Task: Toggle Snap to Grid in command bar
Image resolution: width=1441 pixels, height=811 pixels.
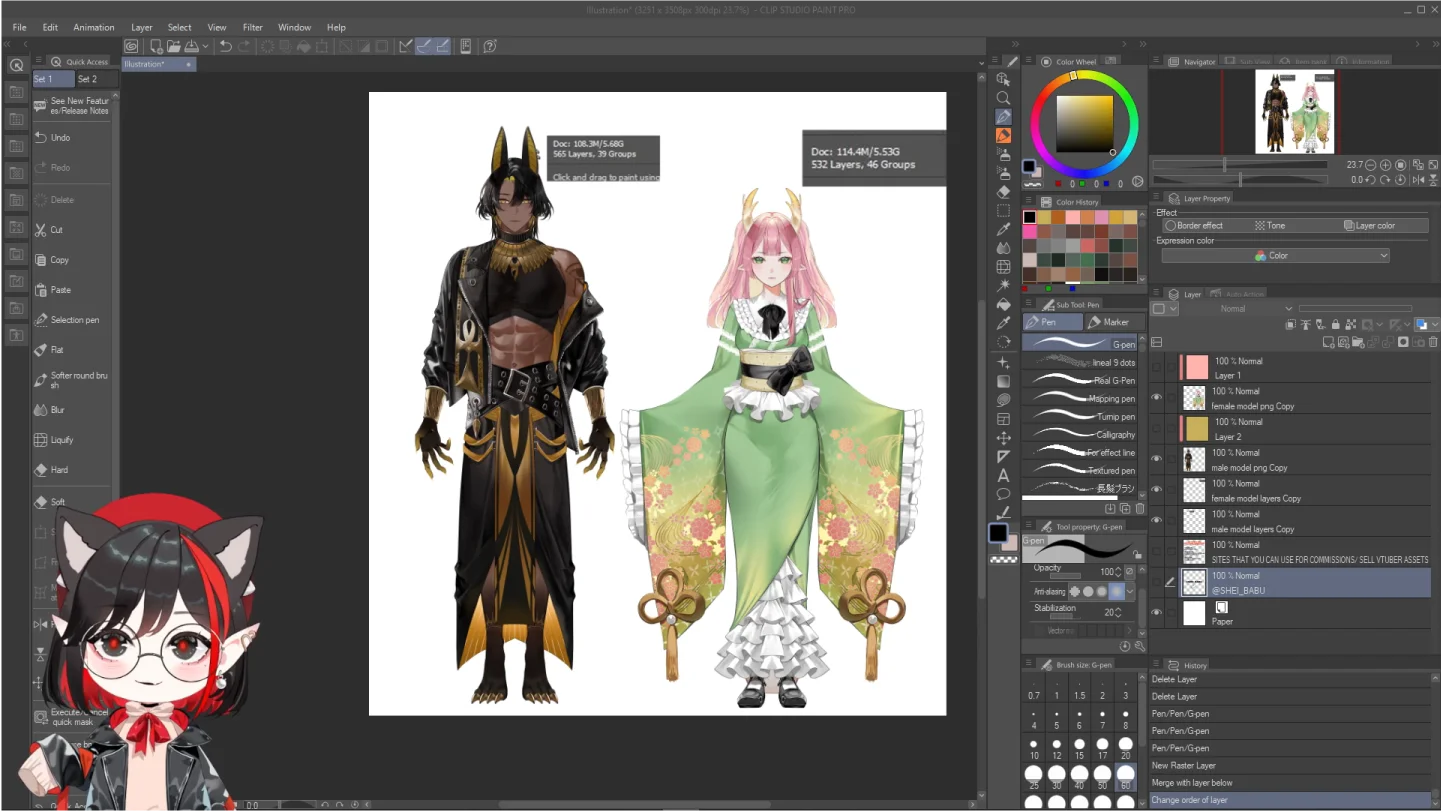Action: pos(442,46)
